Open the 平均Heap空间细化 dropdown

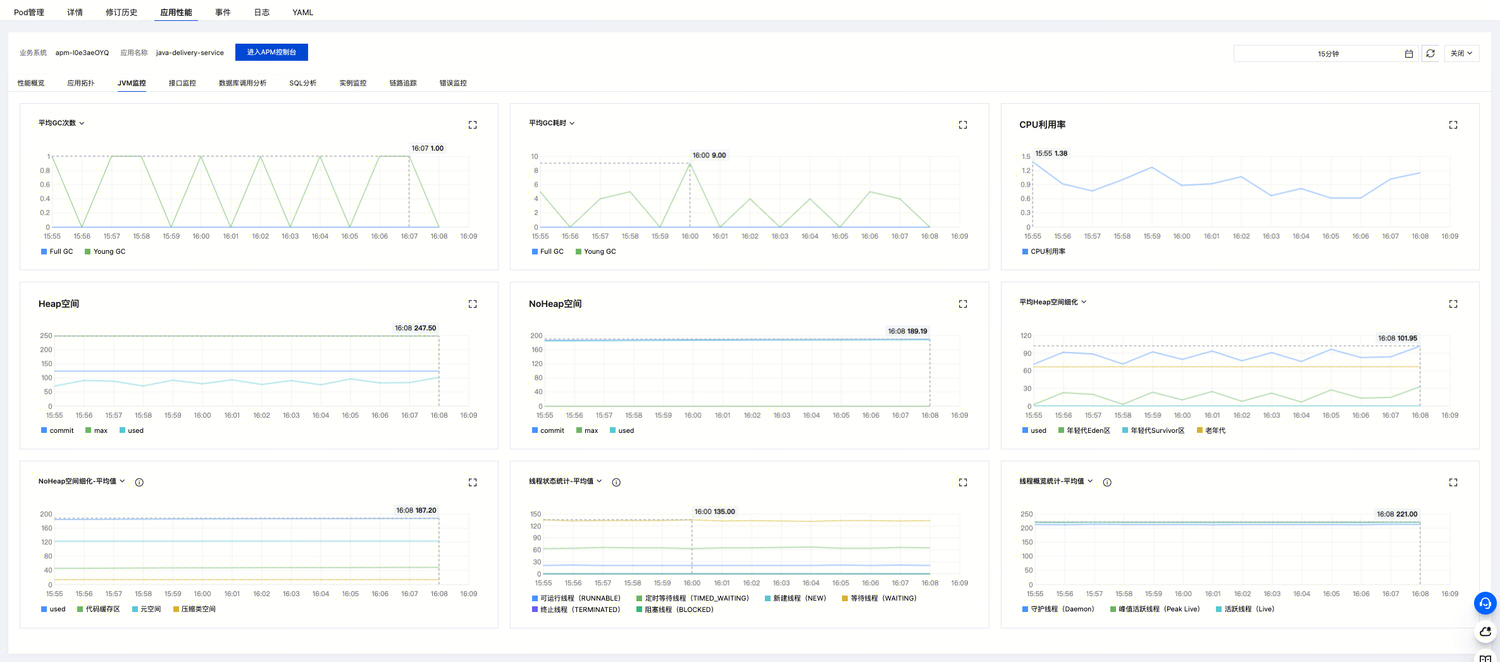[1053, 302]
